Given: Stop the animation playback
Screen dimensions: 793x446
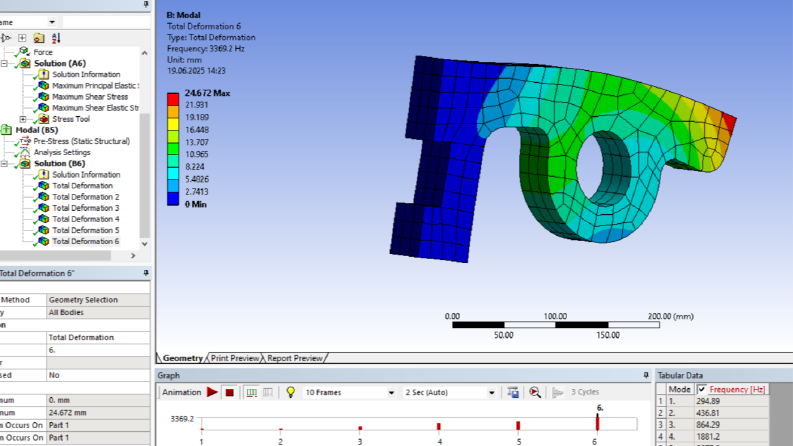Looking at the screenshot, I should pos(230,392).
